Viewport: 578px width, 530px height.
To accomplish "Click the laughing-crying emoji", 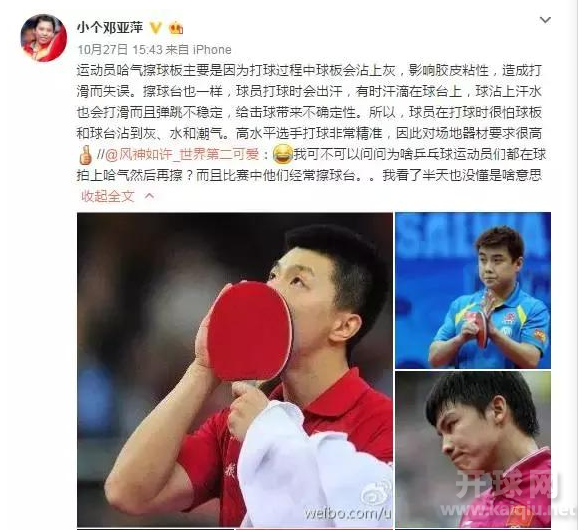I will point(283,154).
